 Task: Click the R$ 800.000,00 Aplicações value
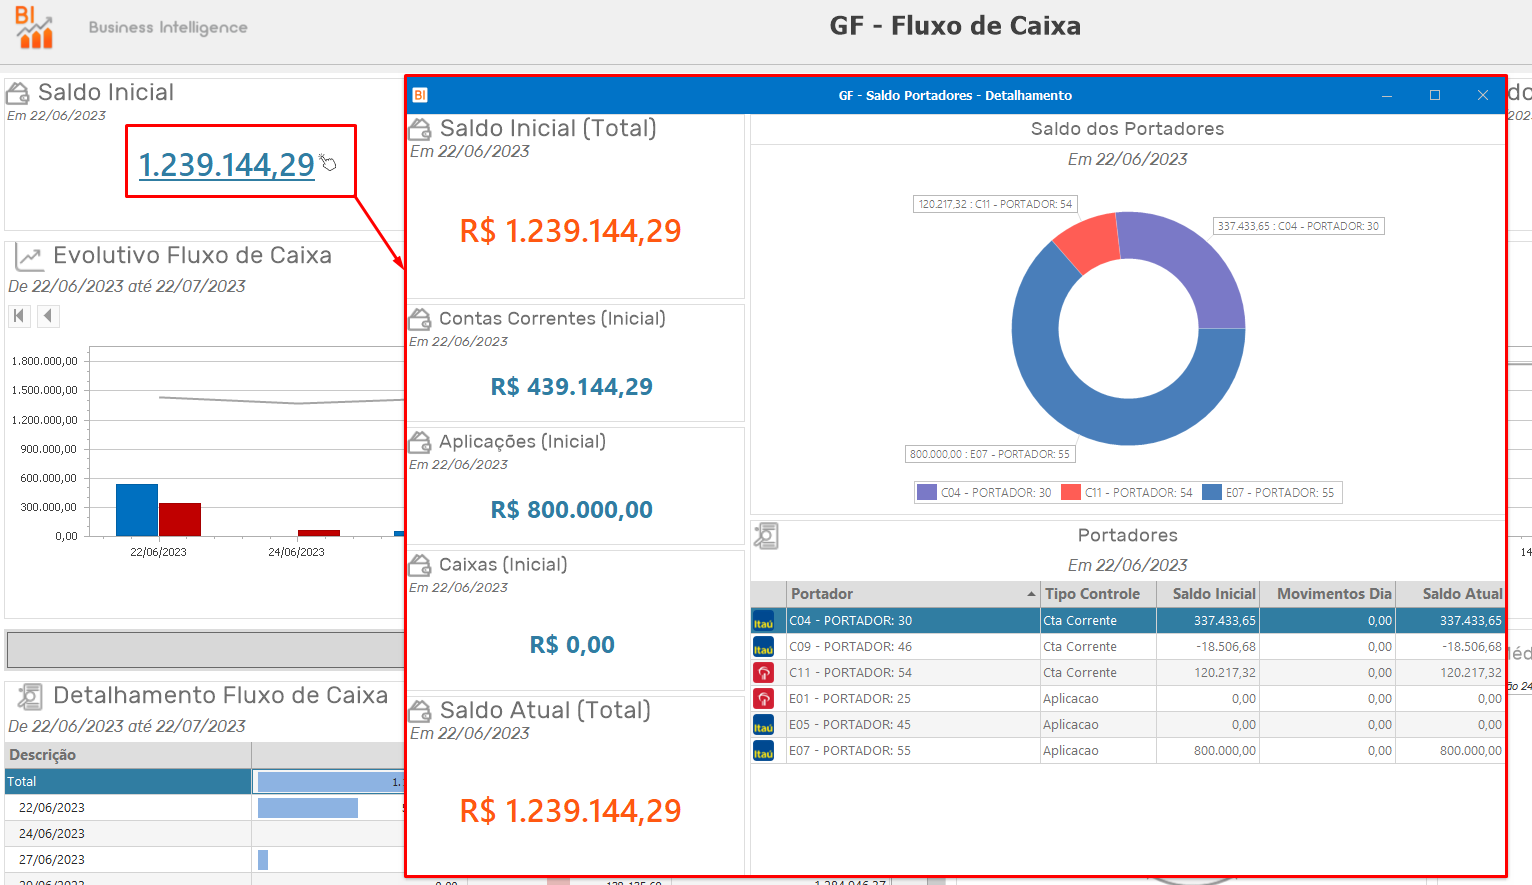click(x=572, y=510)
